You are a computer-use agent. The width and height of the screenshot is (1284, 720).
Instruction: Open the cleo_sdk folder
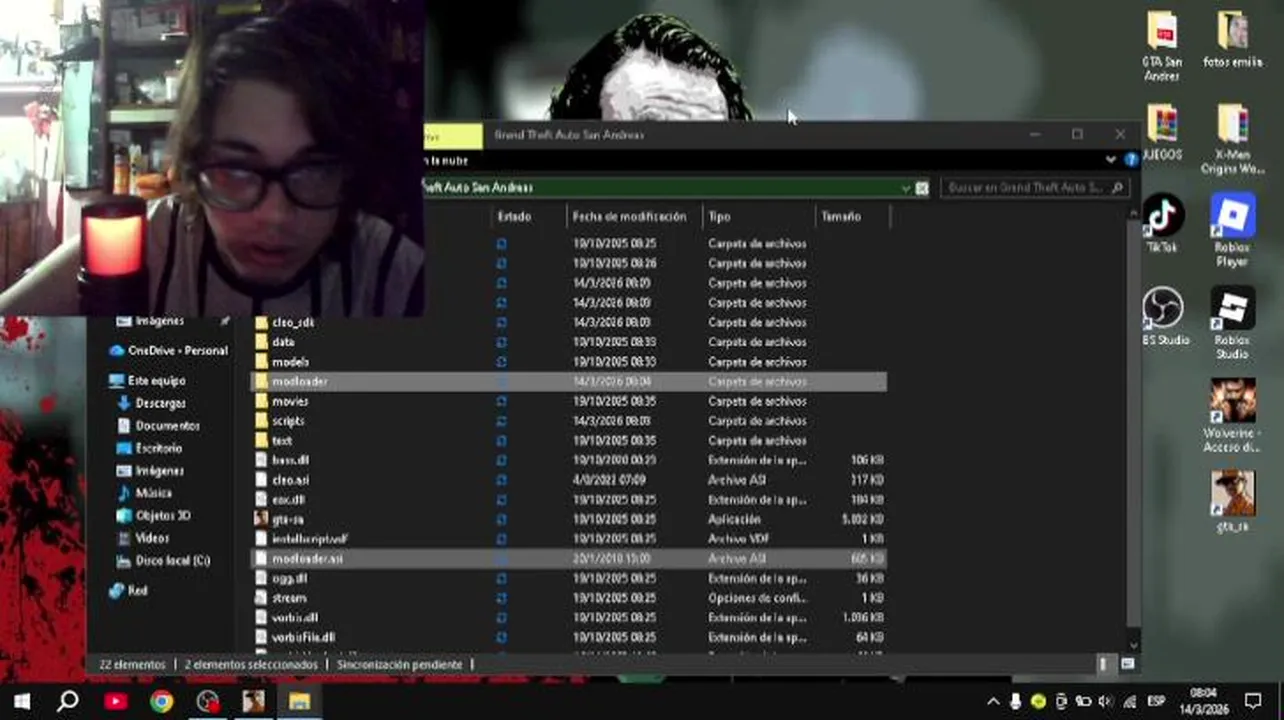click(292, 322)
